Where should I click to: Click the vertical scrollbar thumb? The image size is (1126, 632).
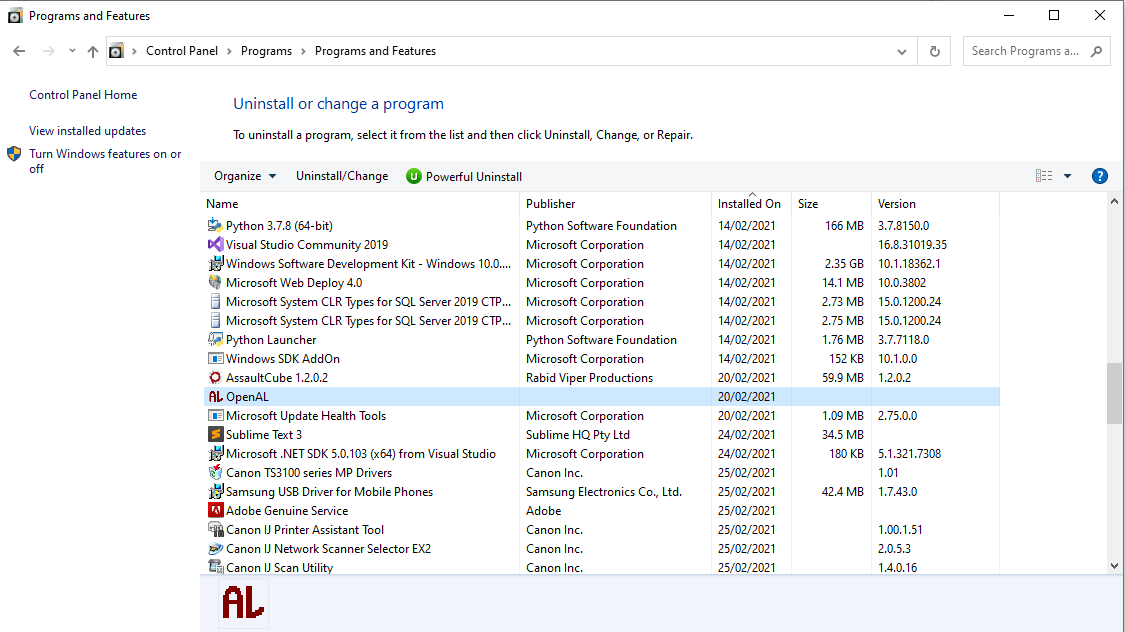(1114, 394)
